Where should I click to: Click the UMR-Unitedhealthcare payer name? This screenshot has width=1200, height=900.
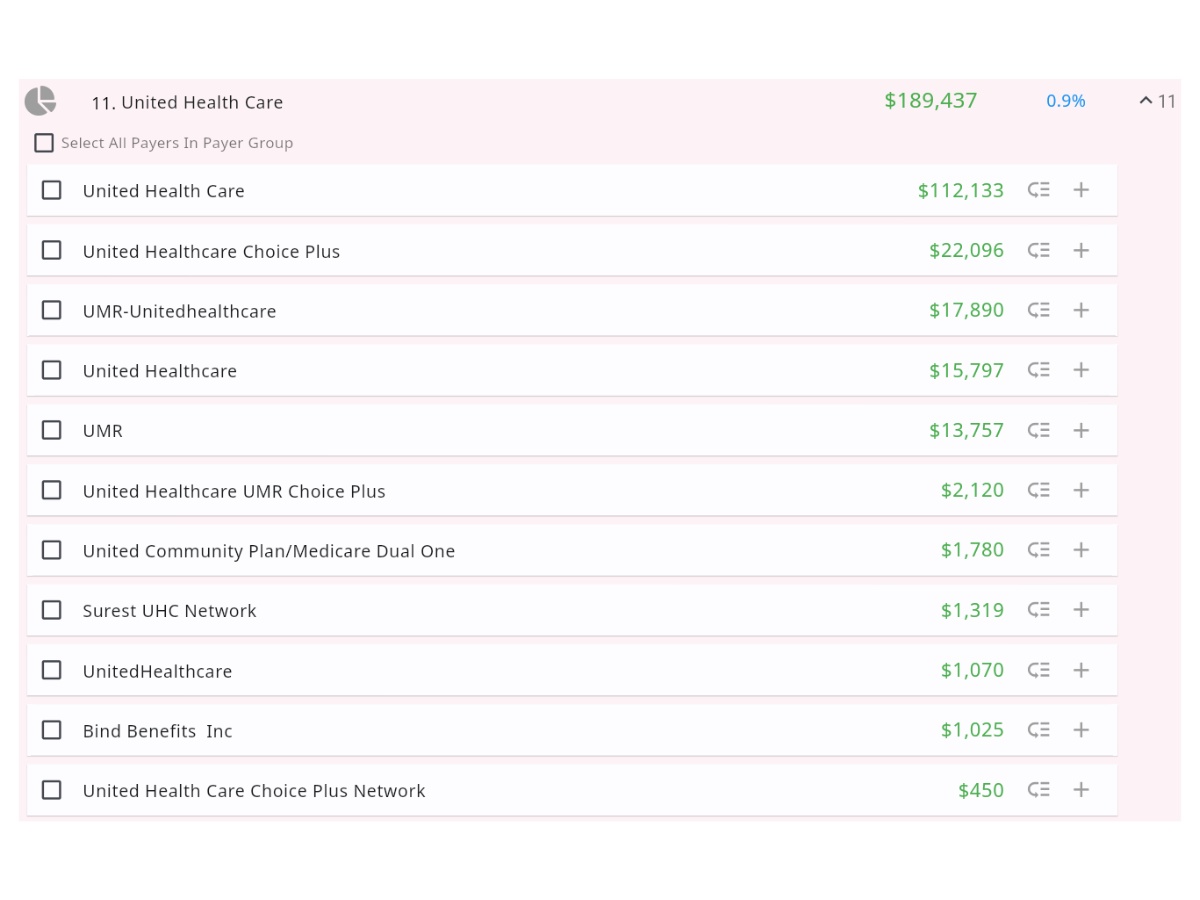coord(180,311)
